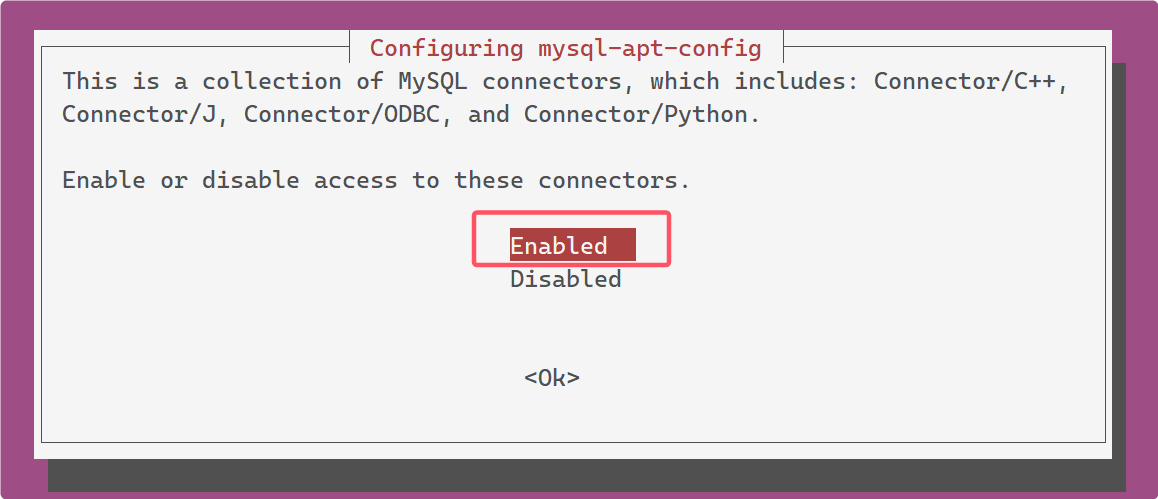
Task: Click the word 'Configuring' in the title
Action: [x=446, y=49]
